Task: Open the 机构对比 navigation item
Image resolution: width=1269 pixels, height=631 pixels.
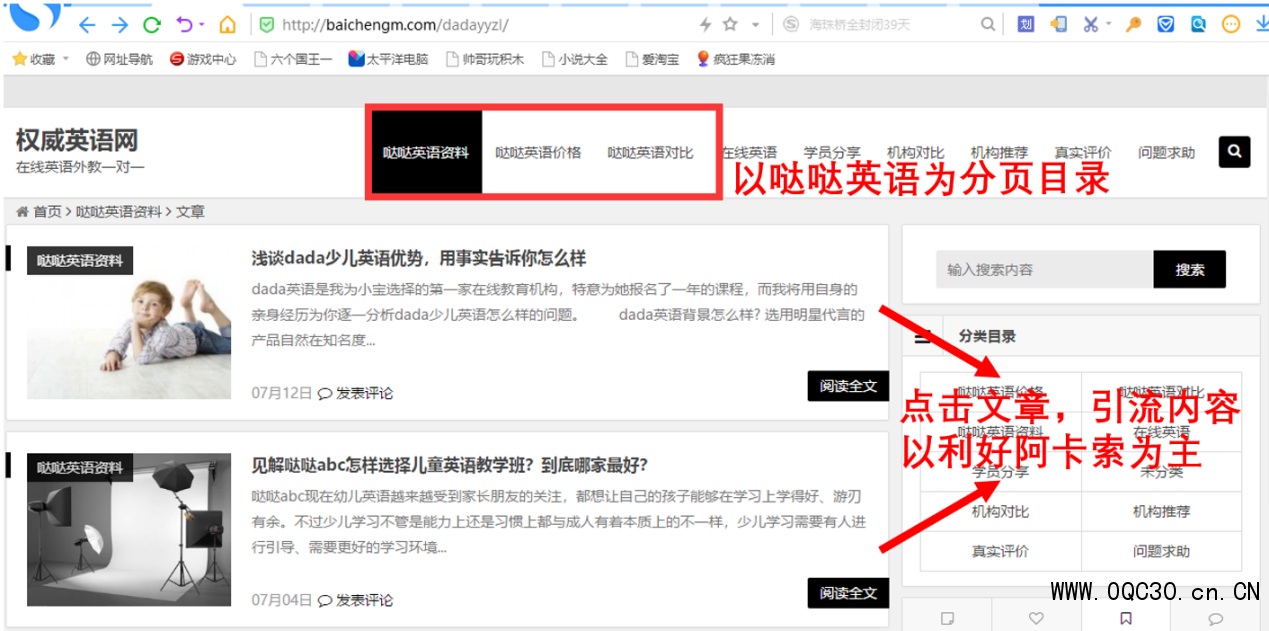Action: (x=915, y=153)
